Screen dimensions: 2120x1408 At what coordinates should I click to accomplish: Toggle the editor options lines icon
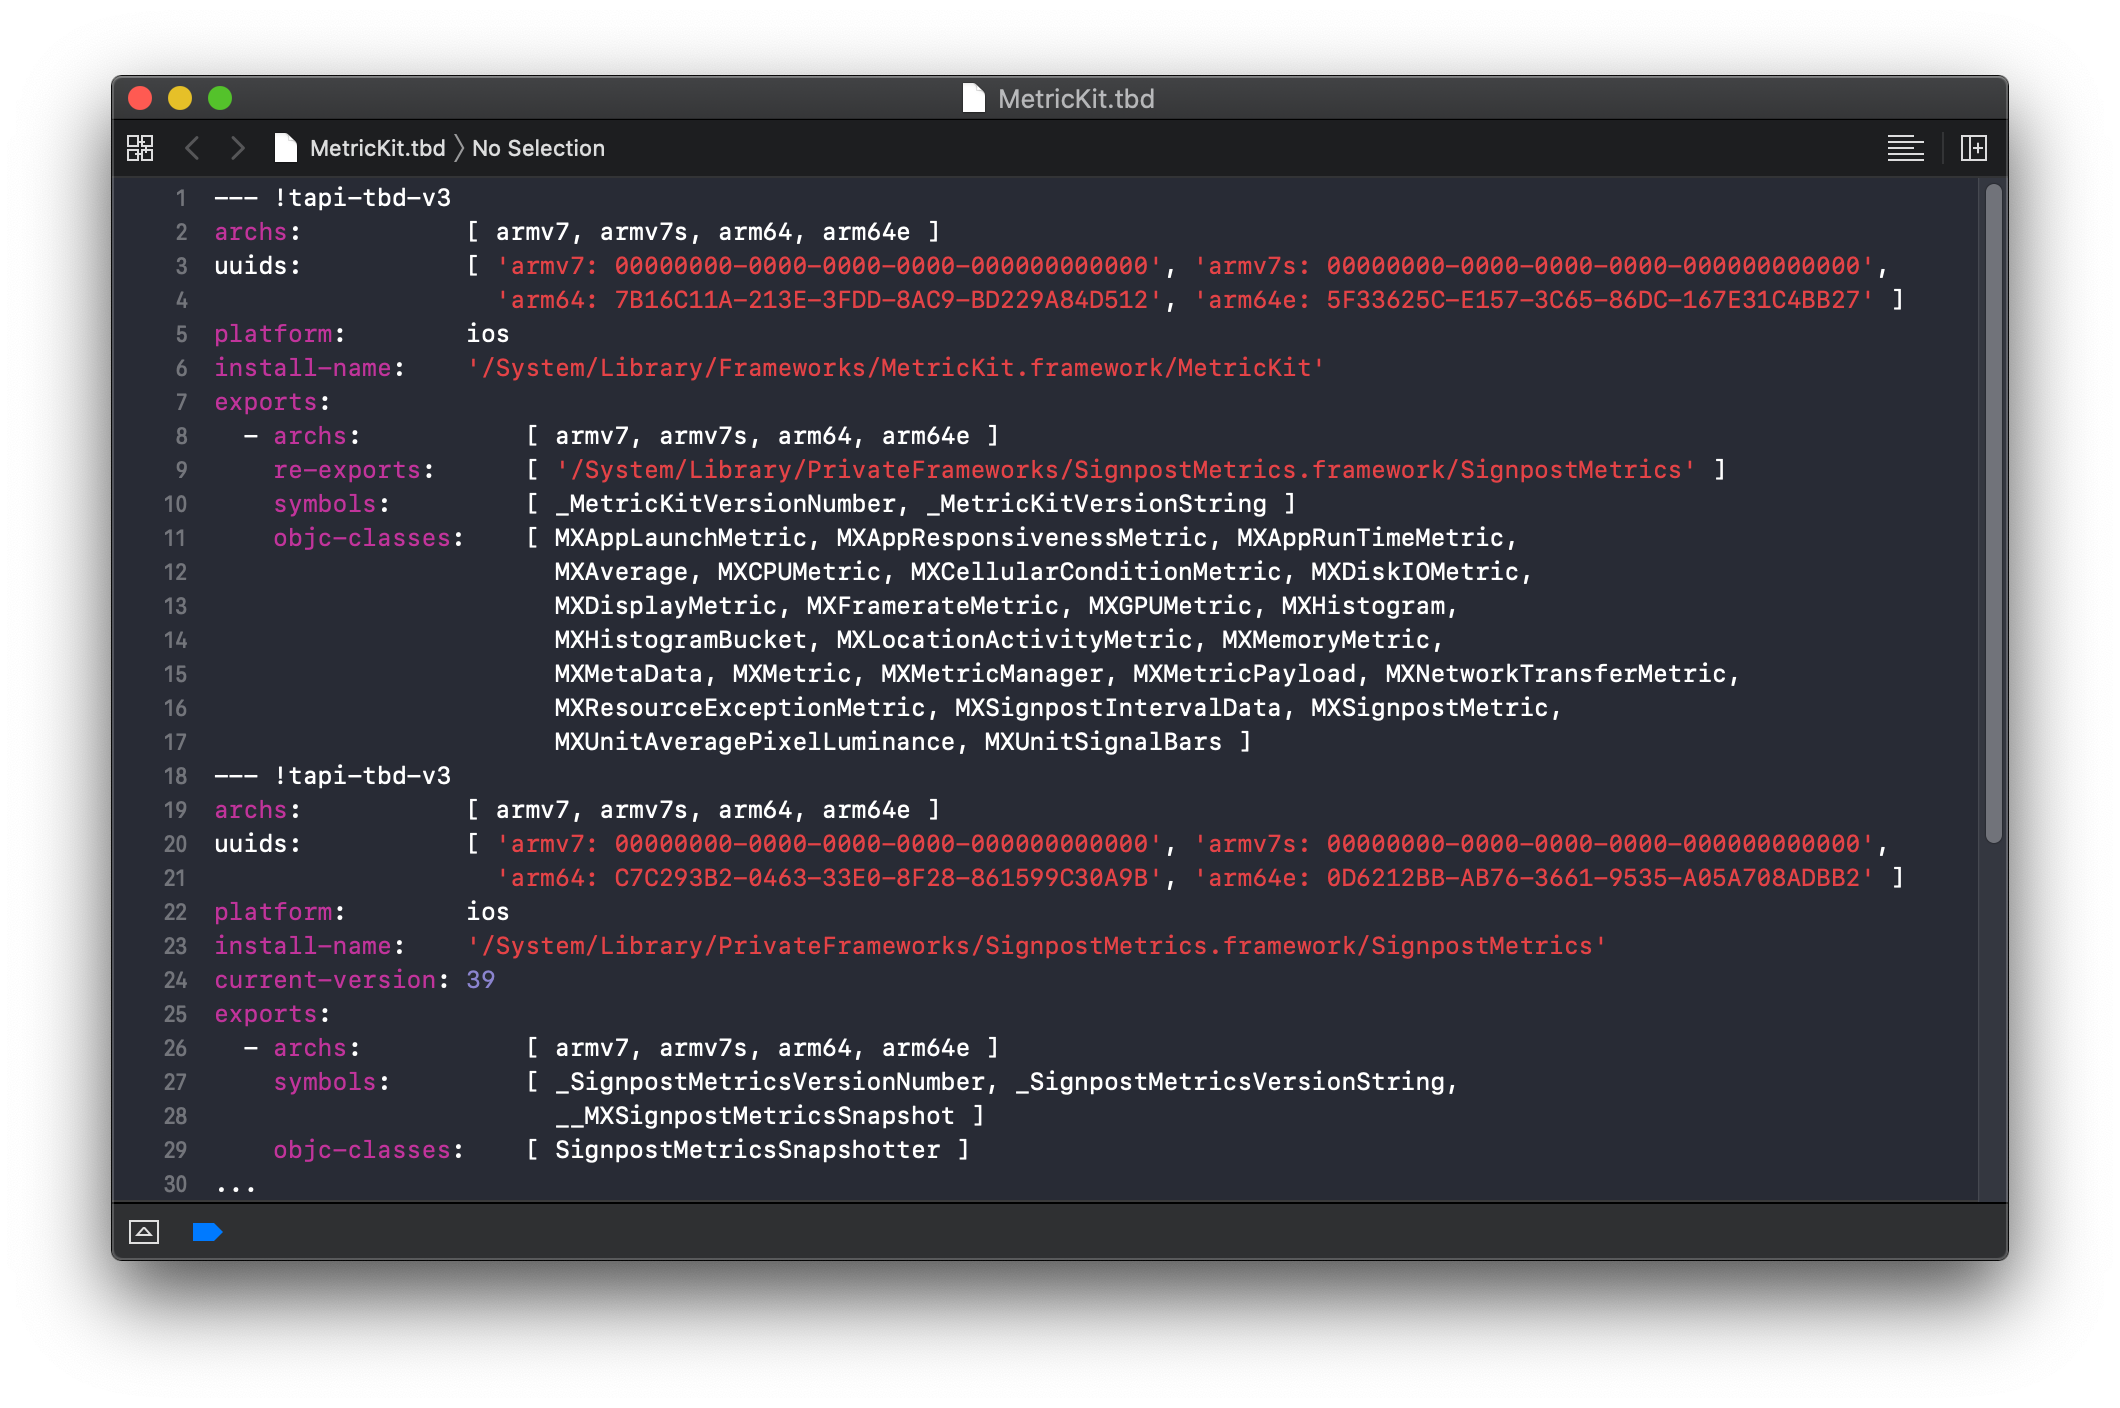[x=1905, y=148]
